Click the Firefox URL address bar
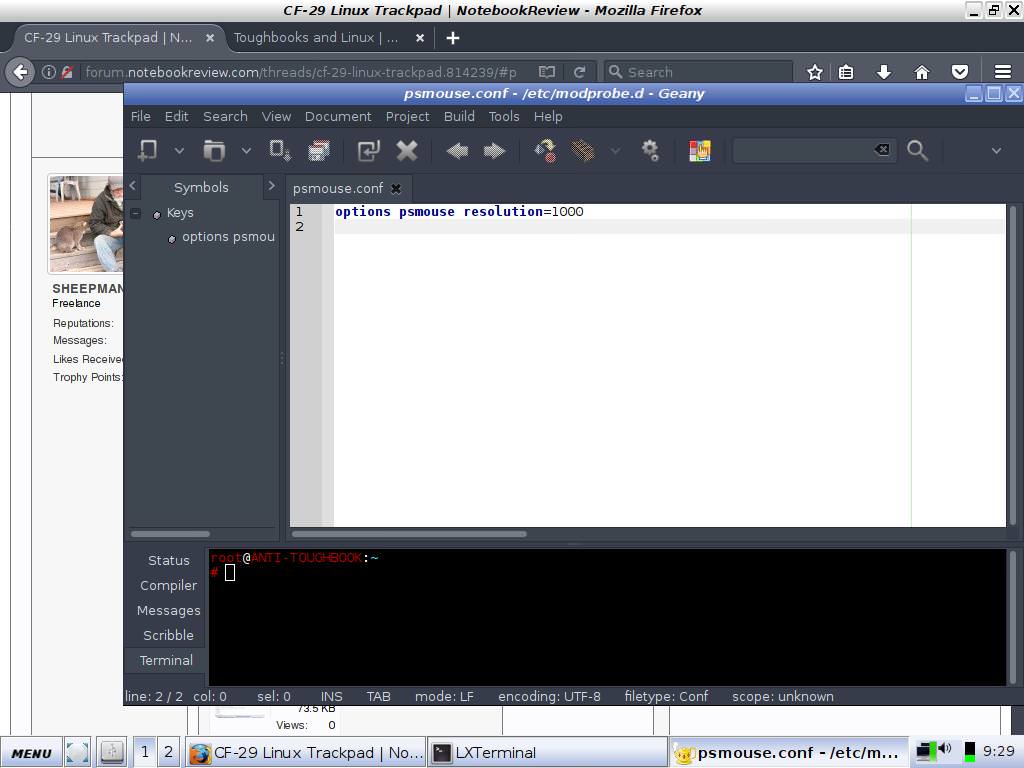The image size is (1024, 768). point(300,72)
